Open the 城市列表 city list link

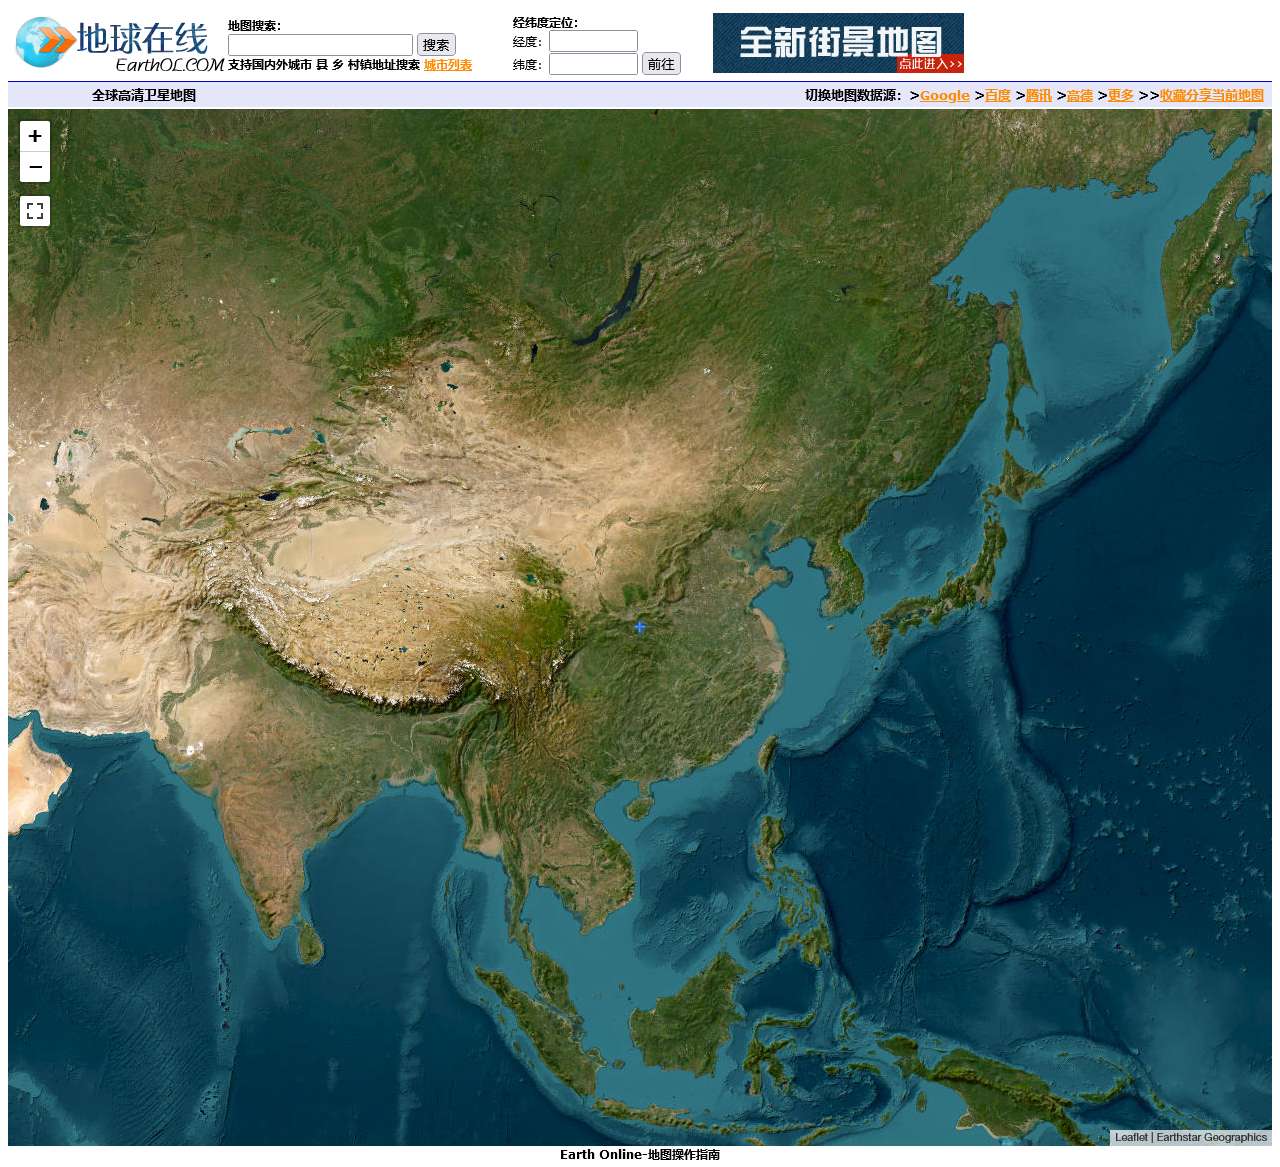click(x=448, y=65)
